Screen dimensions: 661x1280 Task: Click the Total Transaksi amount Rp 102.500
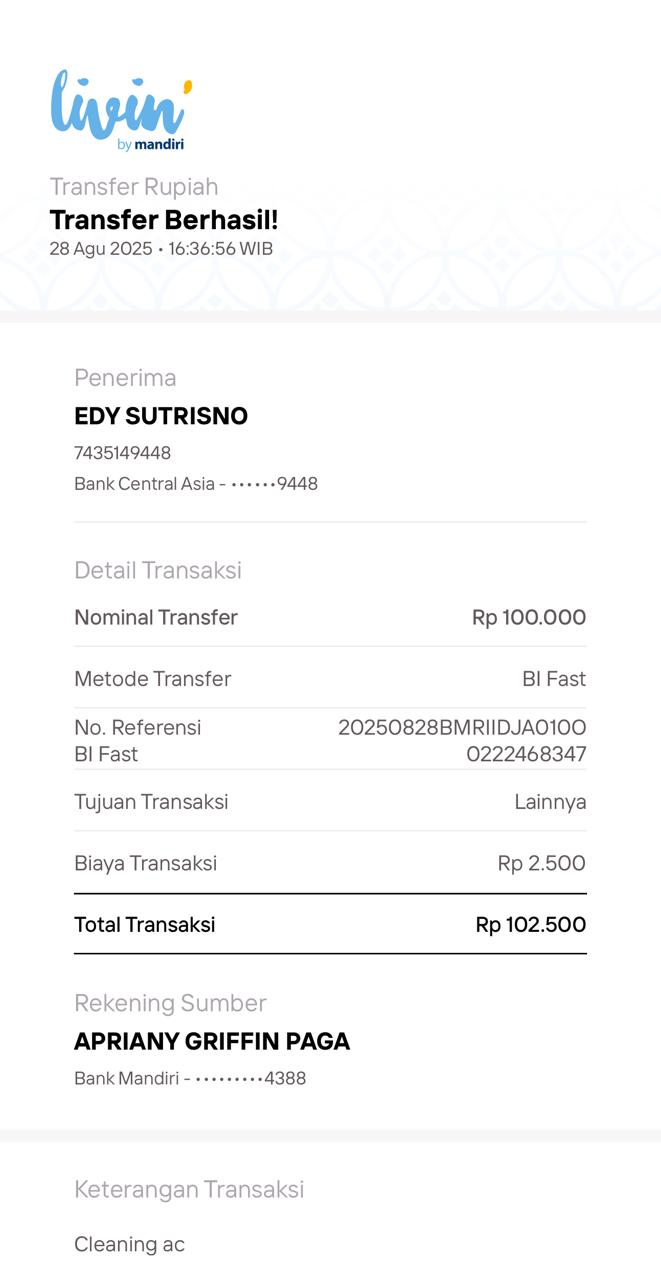coord(531,925)
